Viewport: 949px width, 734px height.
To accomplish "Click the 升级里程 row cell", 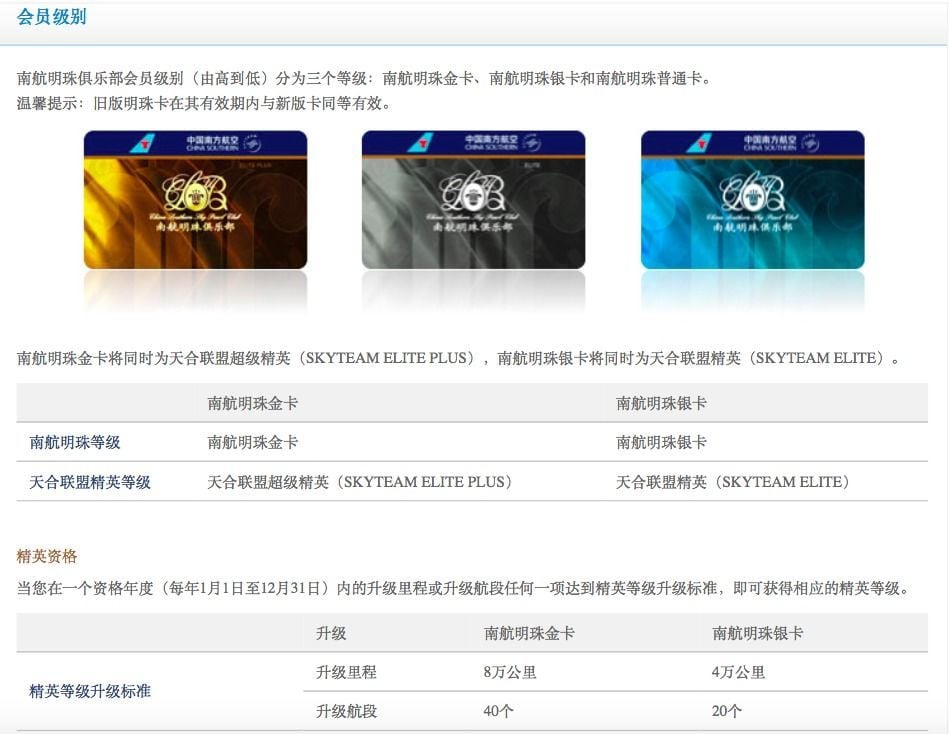I will coord(346,672).
